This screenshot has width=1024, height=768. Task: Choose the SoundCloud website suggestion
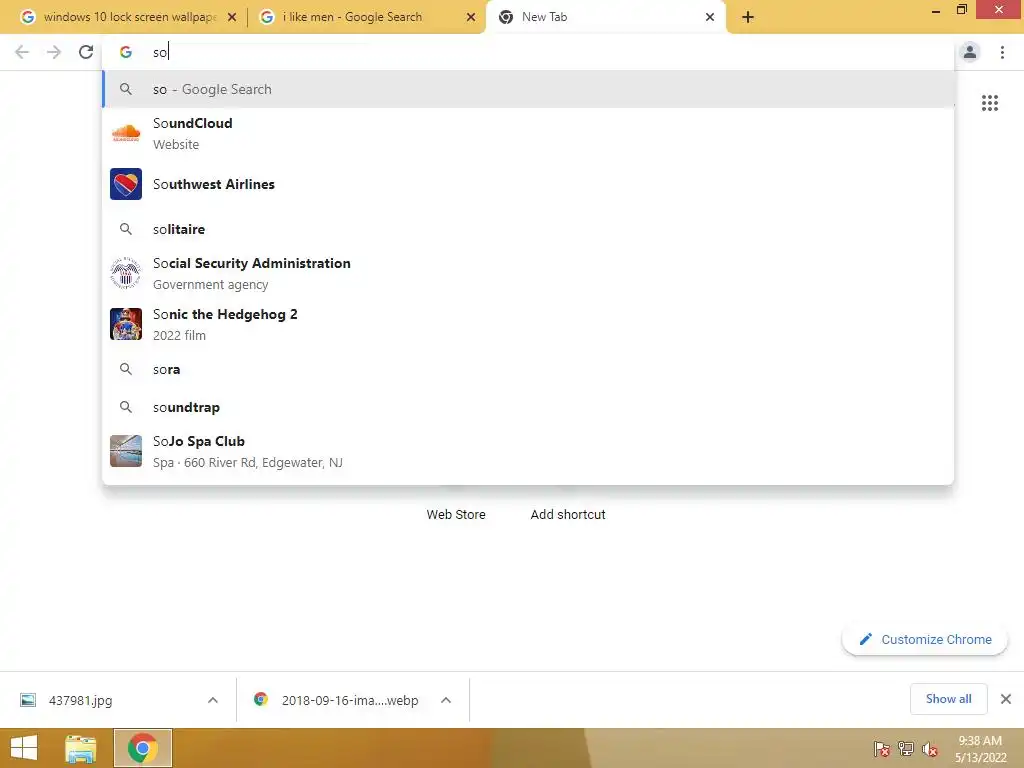point(528,133)
